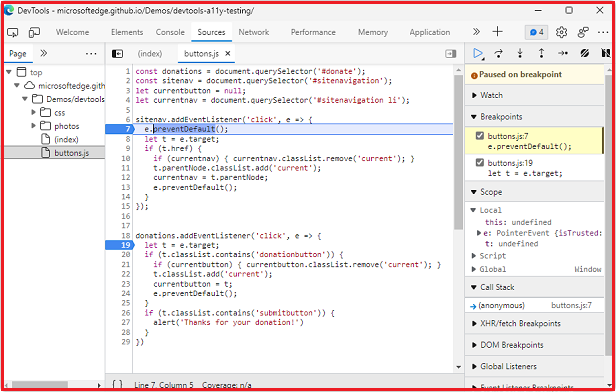Click the plus icon to add tool
This screenshot has height=392, width=616.
pos(497,31)
